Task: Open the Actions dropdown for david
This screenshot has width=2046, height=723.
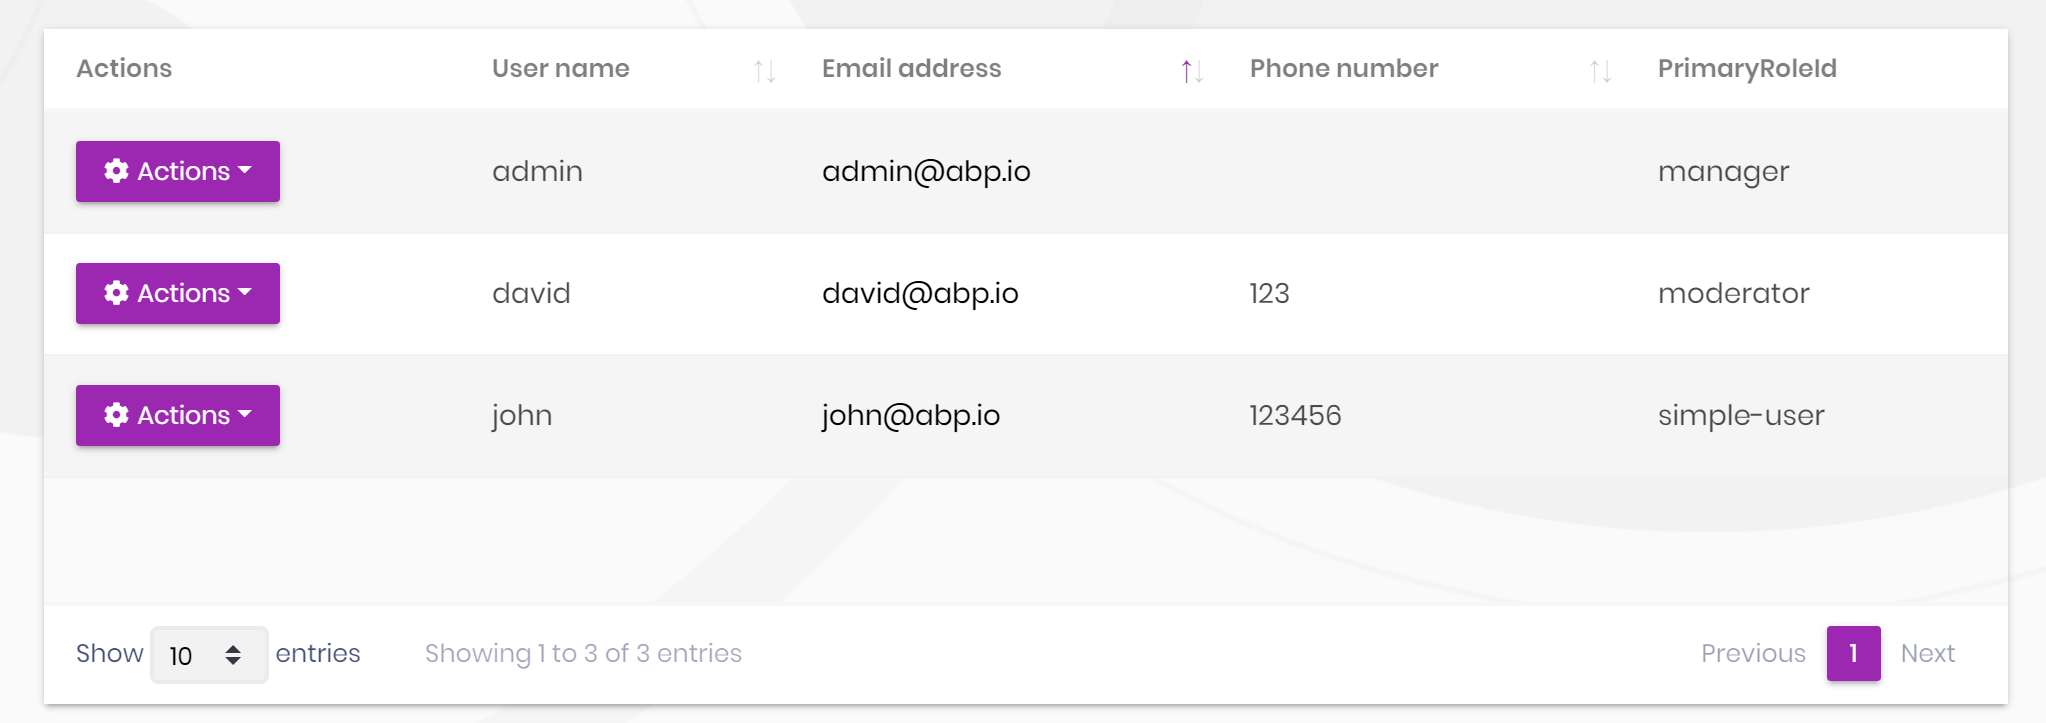Action: (x=177, y=293)
